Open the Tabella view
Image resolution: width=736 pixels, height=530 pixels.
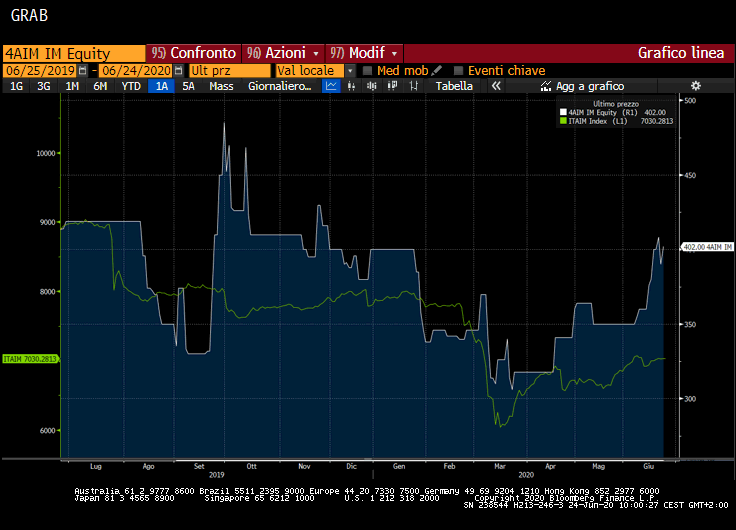pos(454,86)
